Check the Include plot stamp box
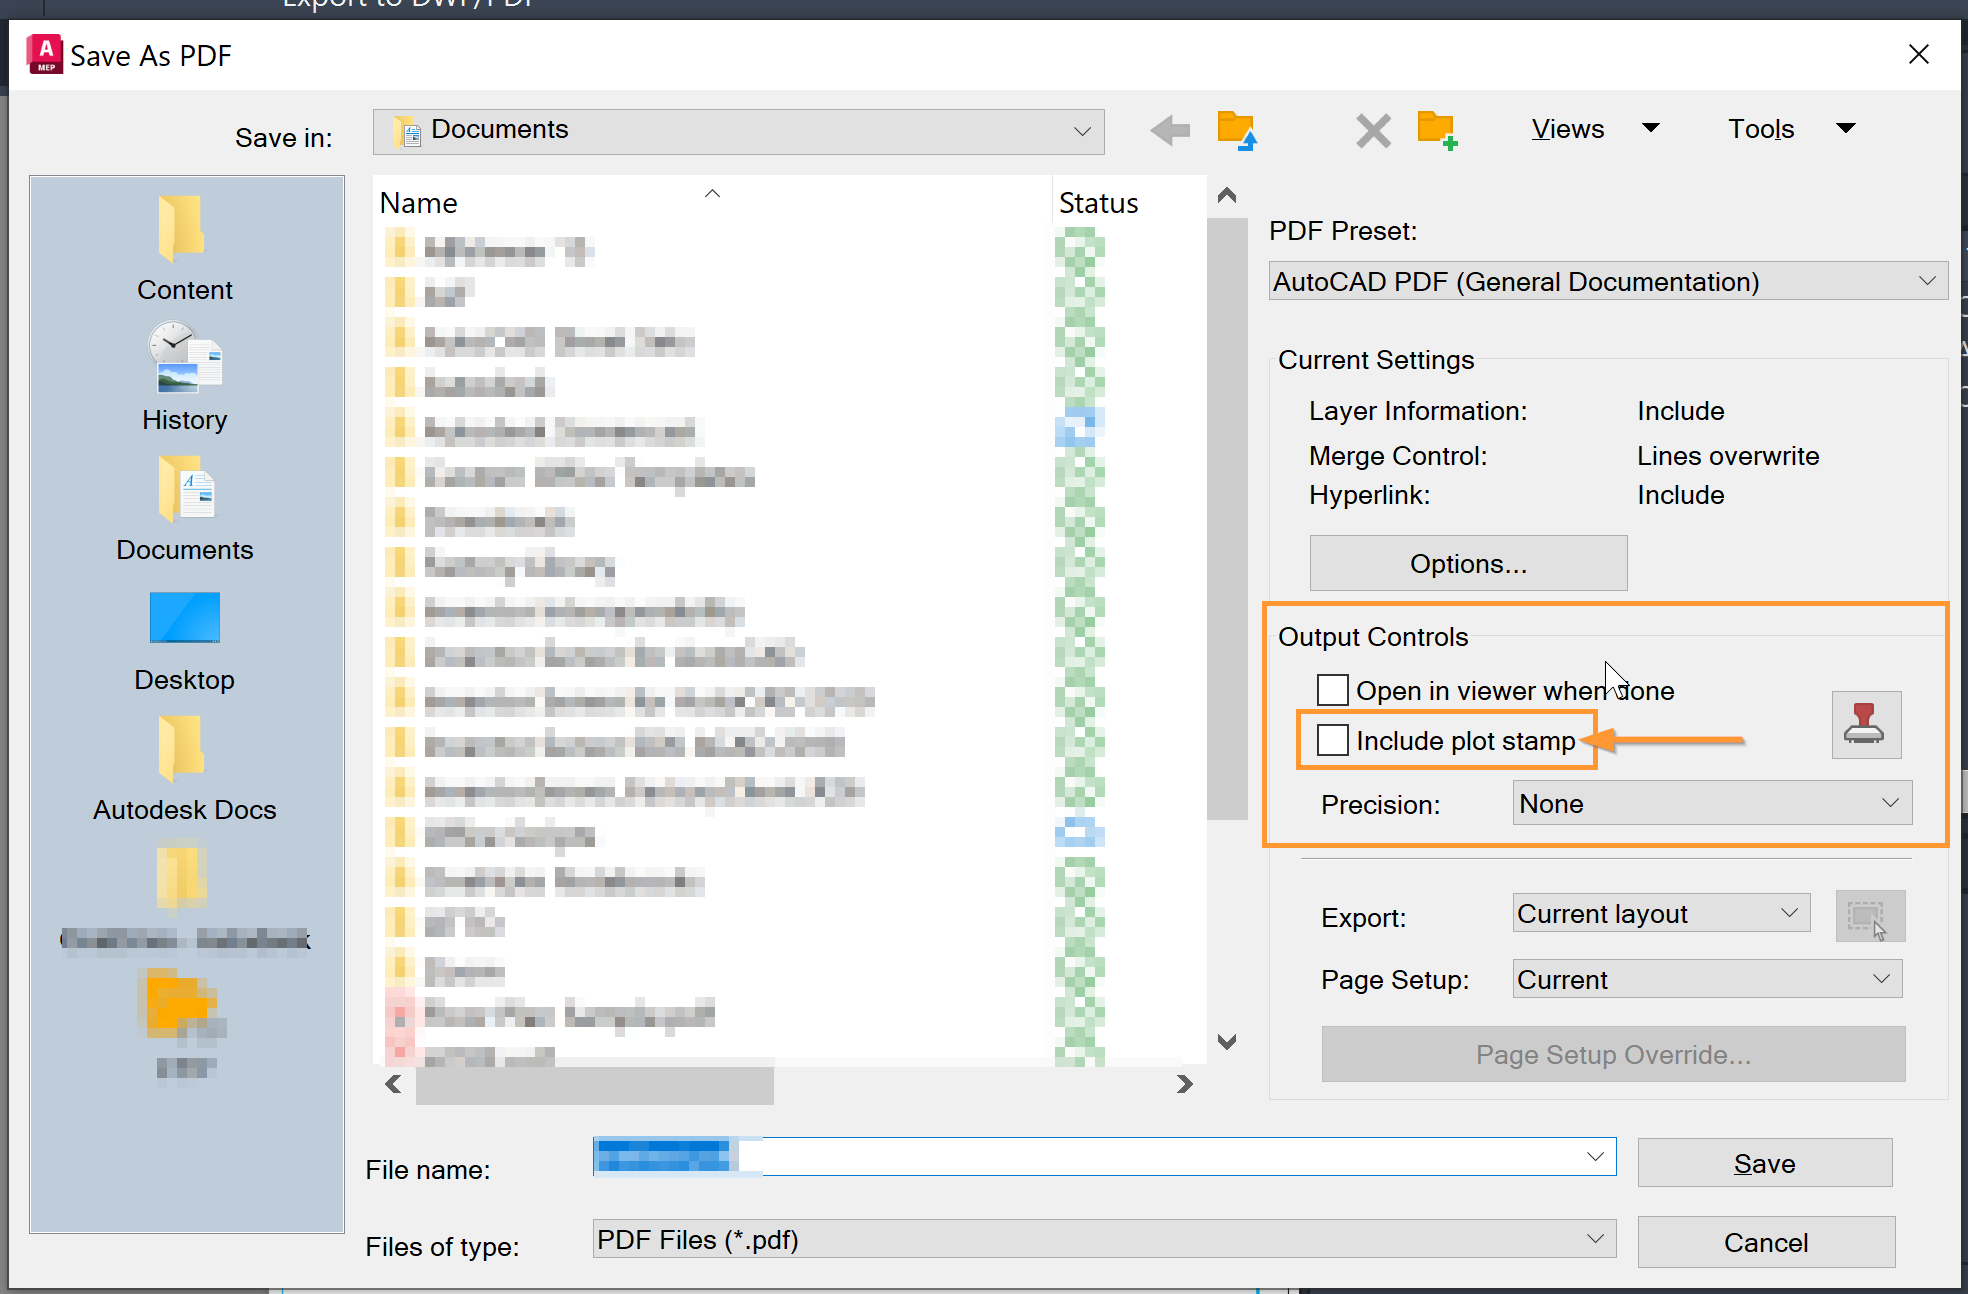Viewport: 1968px width, 1294px height. tap(1332, 740)
